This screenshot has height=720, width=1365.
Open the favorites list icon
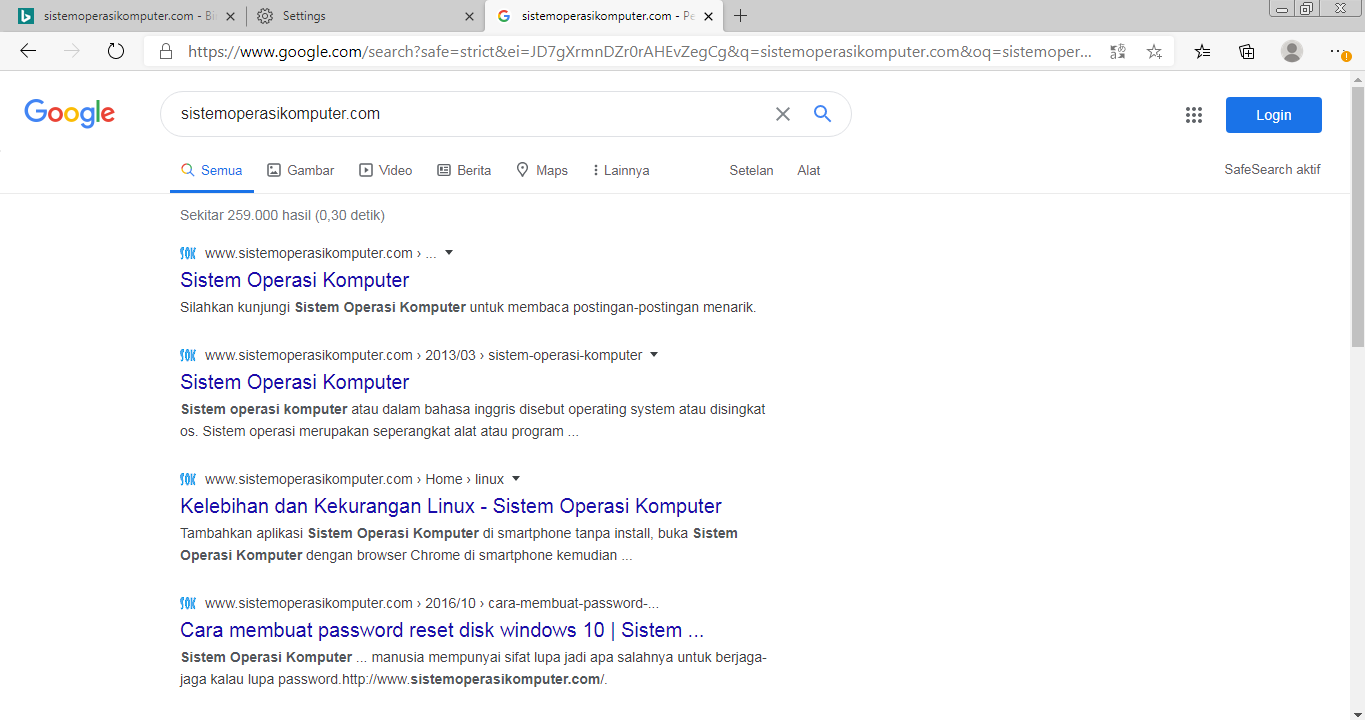[x=1203, y=52]
